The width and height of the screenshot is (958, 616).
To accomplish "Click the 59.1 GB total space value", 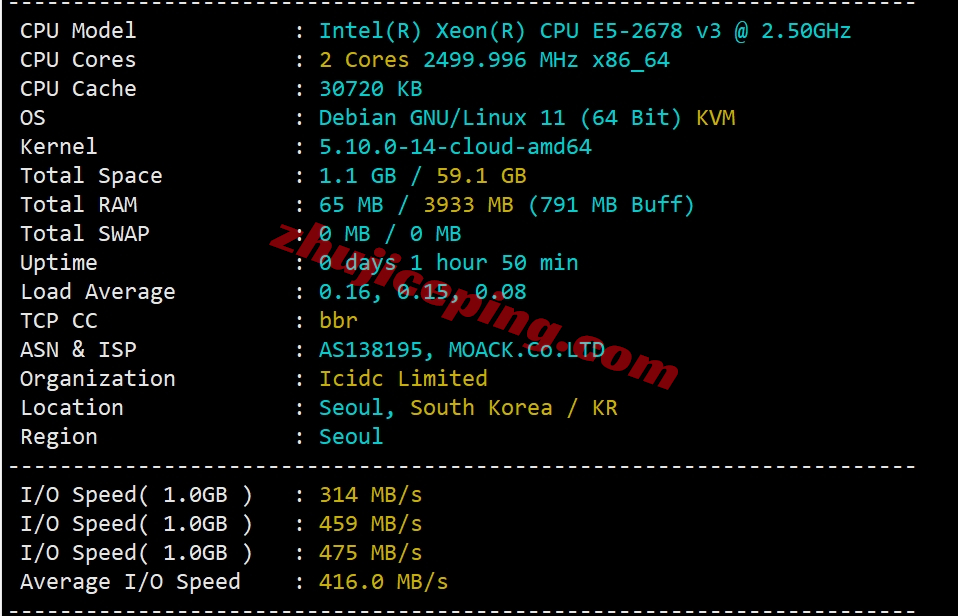I will [x=481, y=176].
